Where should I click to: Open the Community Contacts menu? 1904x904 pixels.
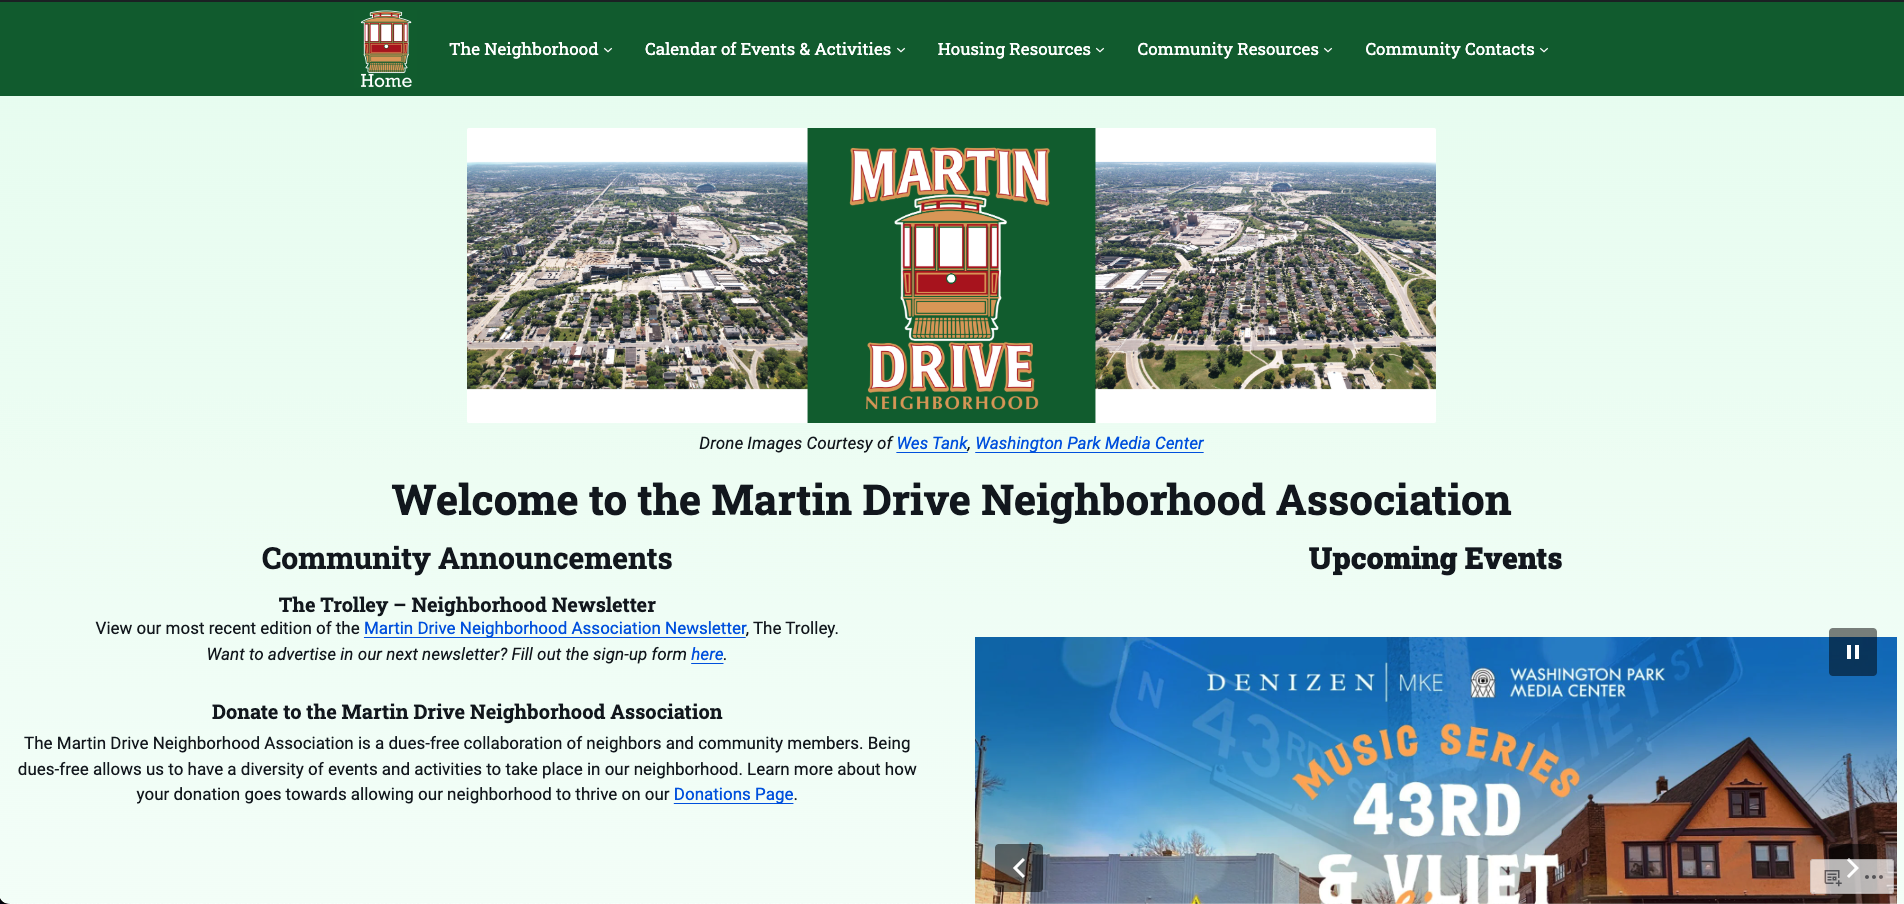[x=1456, y=49]
